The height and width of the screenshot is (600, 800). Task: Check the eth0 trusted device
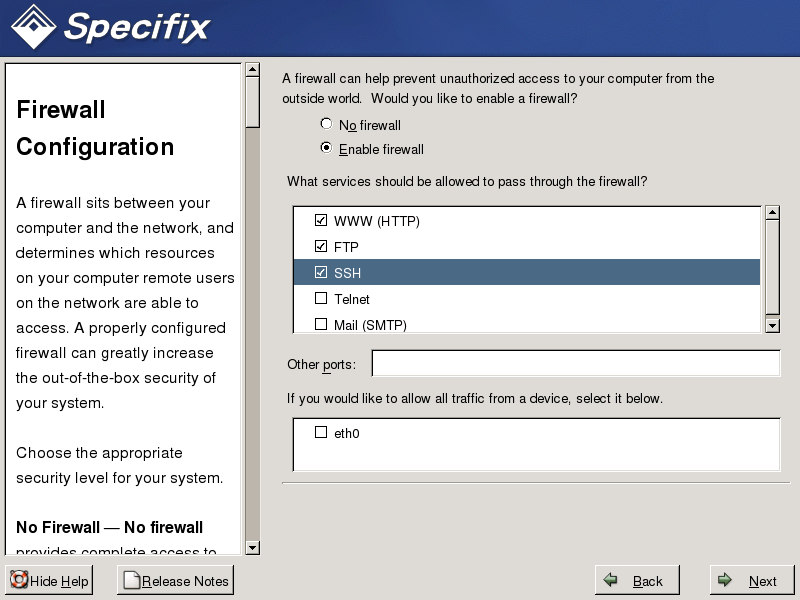[x=321, y=433]
